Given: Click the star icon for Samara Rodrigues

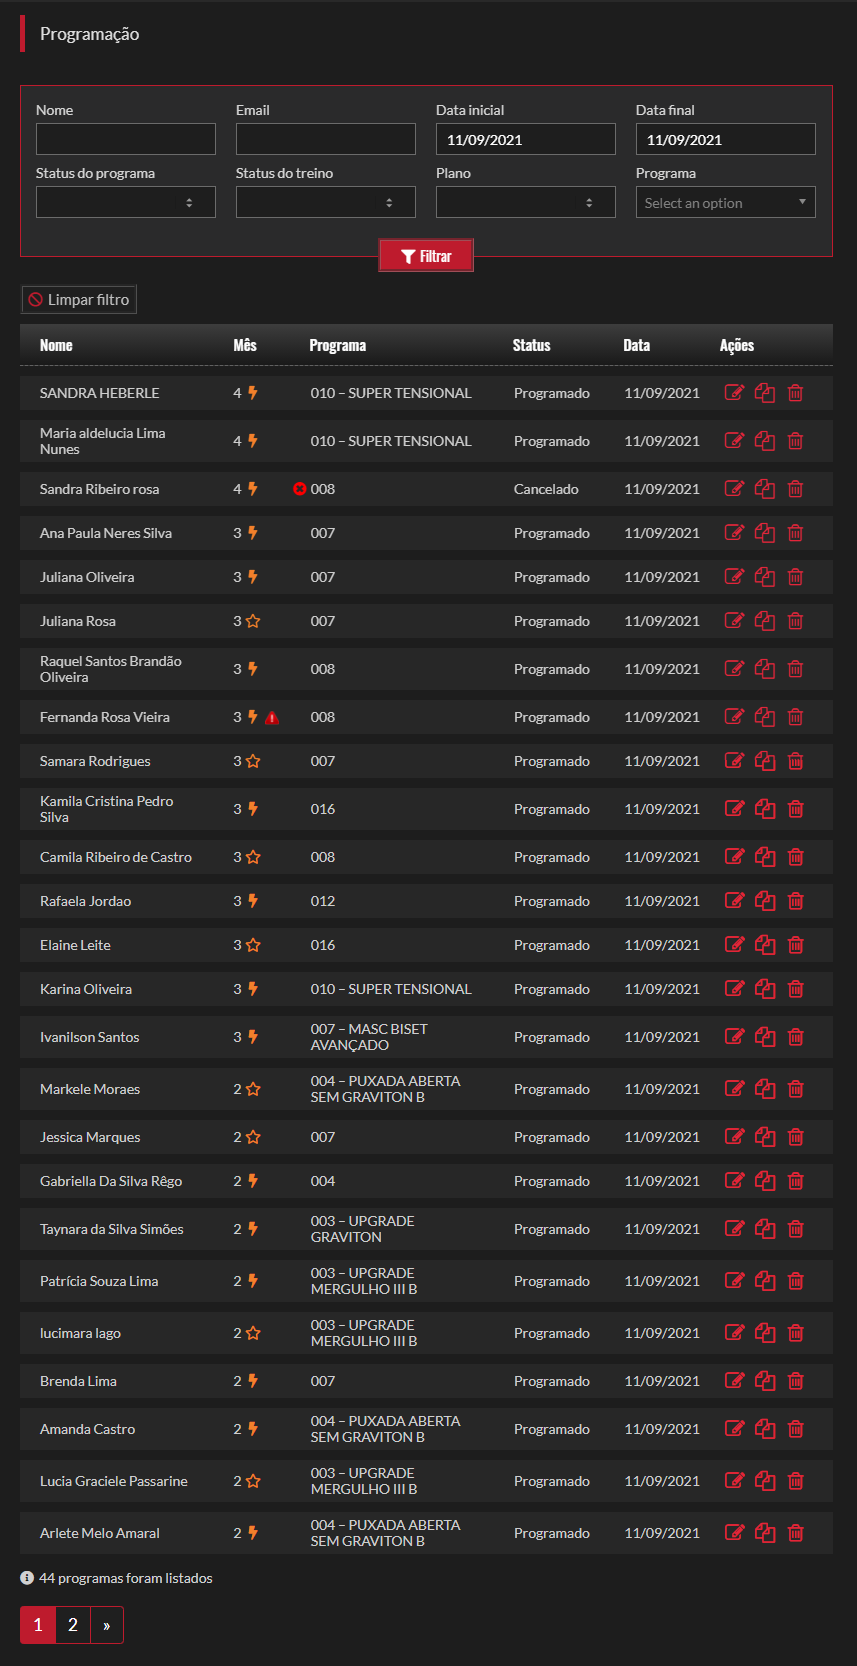Looking at the screenshot, I should click(x=253, y=761).
